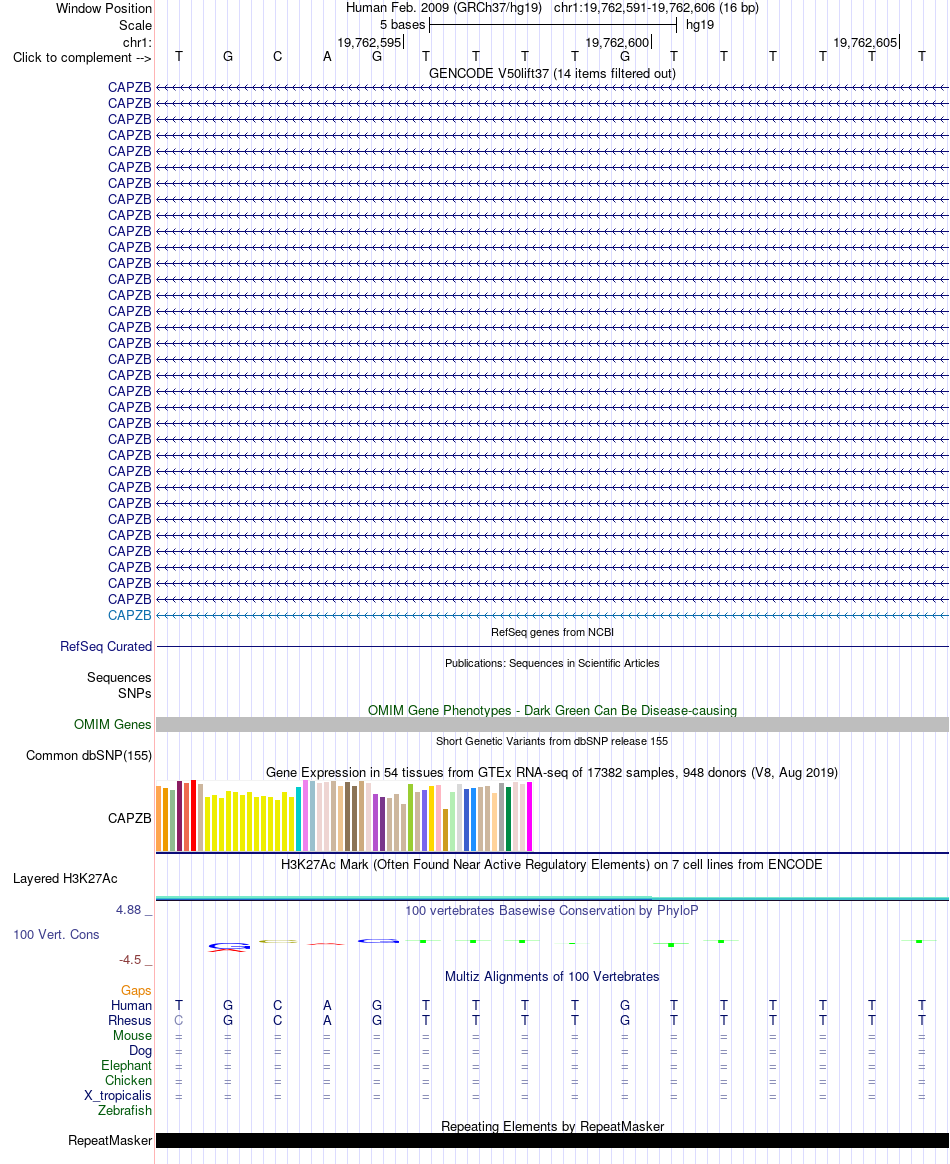Click the magenta last bar of GTEx chart
Viewport: 950px width, 1164px height.
[x=529, y=816]
